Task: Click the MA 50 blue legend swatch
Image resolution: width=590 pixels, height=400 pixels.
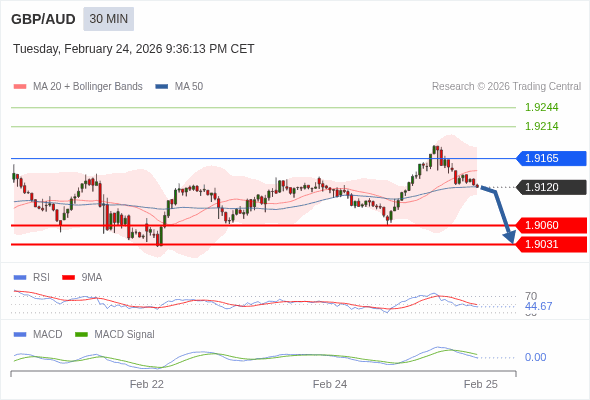Action: coord(162,87)
